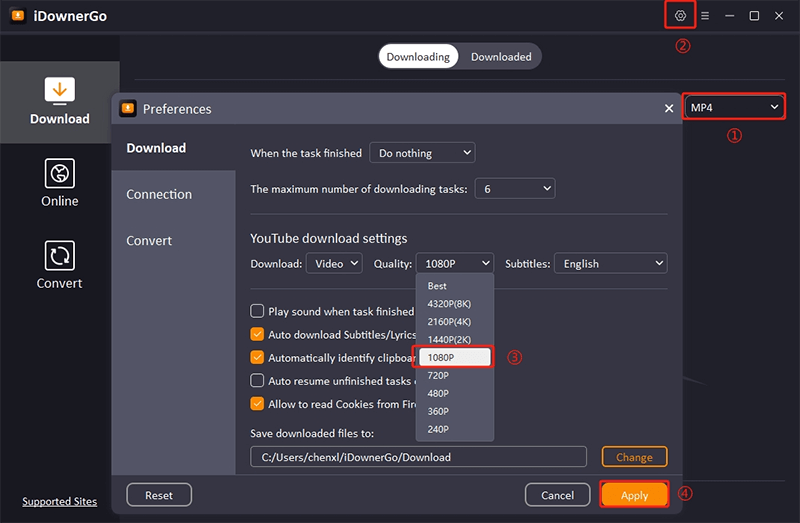Open the Online browser section icon

pyautogui.click(x=60, y=173)
